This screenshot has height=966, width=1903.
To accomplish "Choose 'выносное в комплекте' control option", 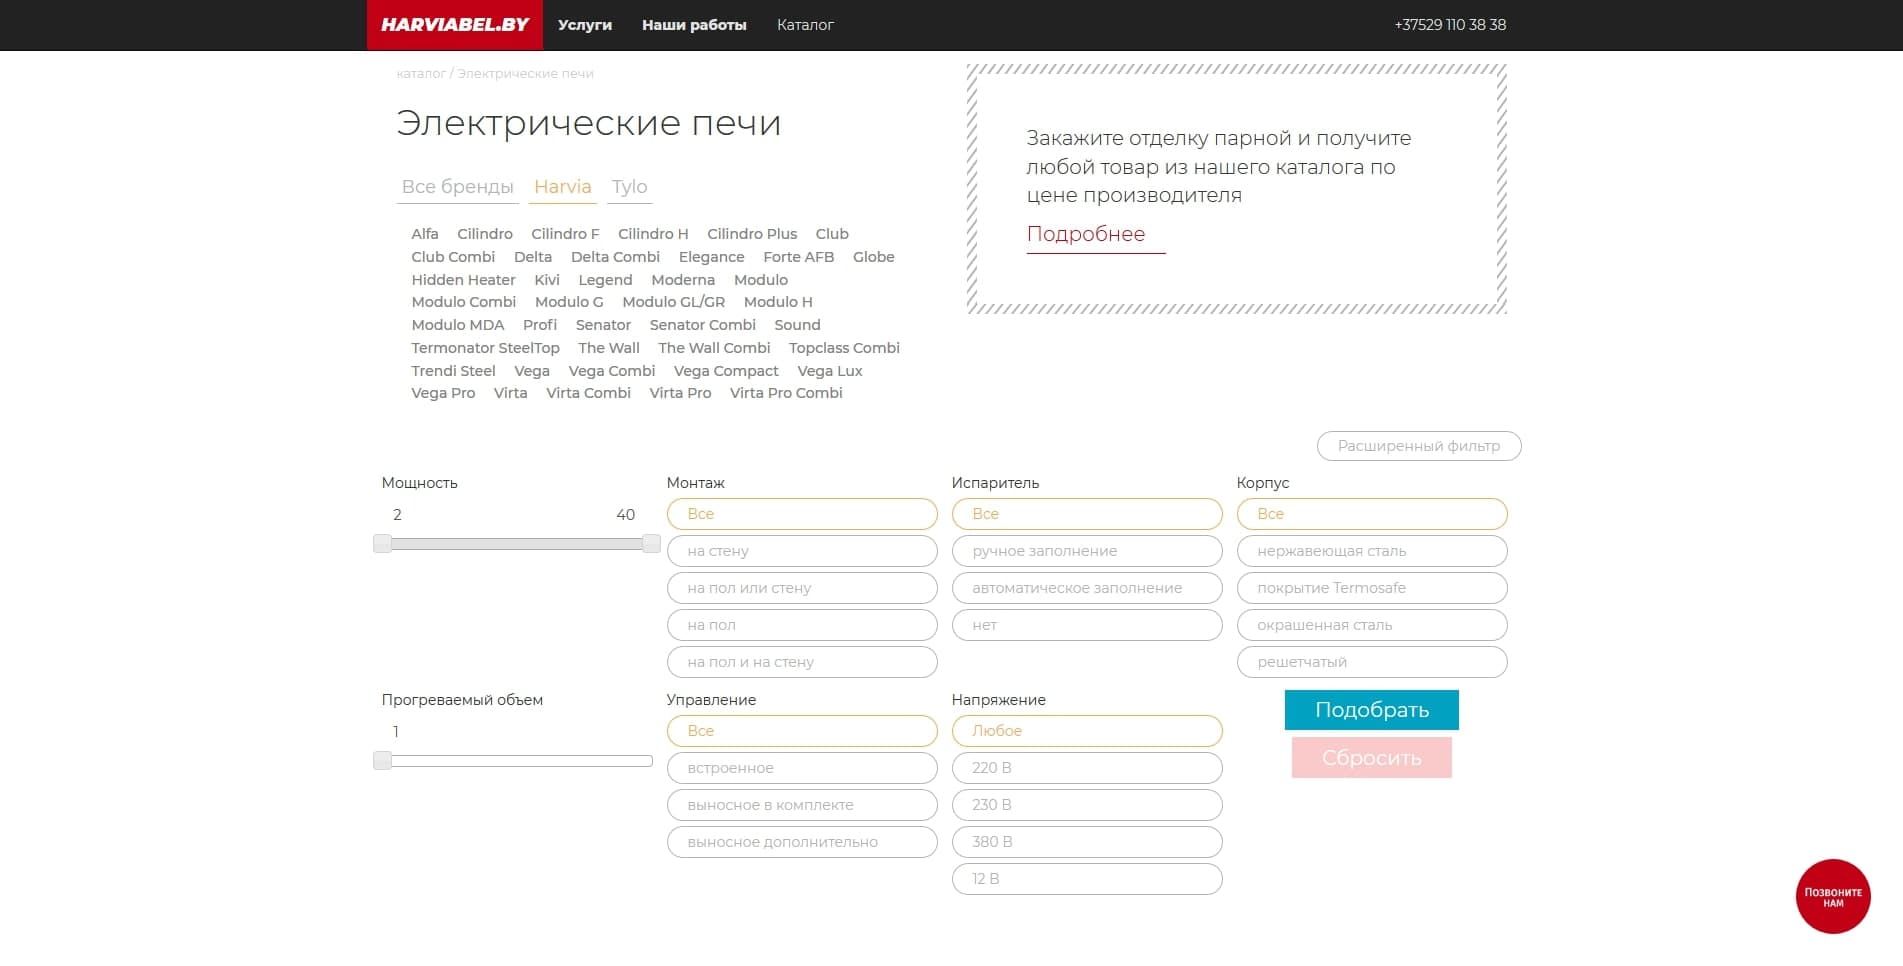I will (802, 805).
